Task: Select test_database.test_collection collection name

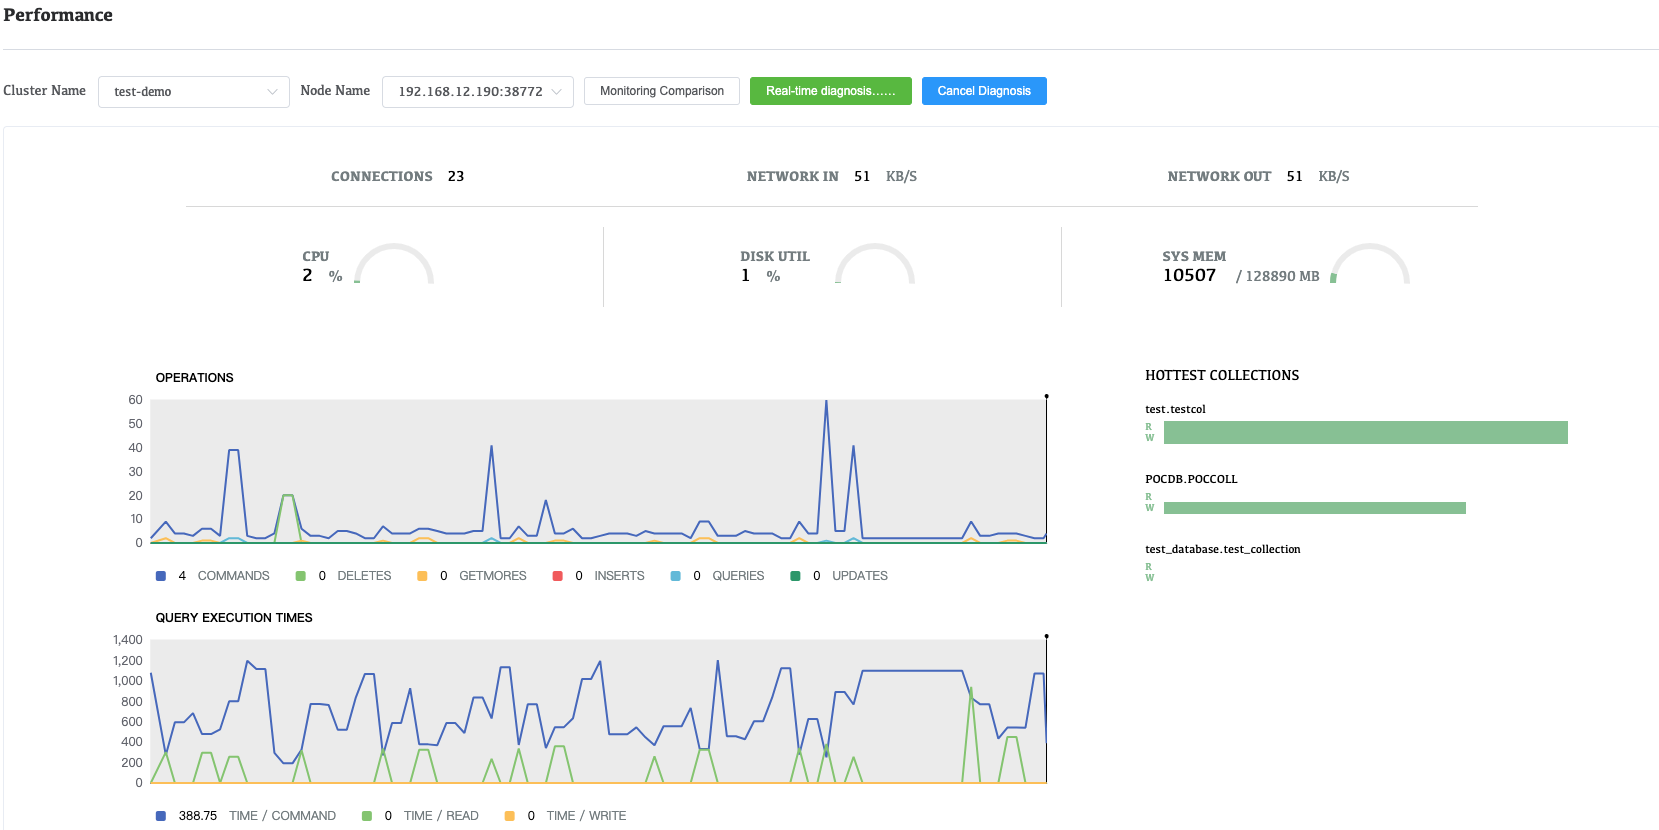Action: coord(1223,549)
